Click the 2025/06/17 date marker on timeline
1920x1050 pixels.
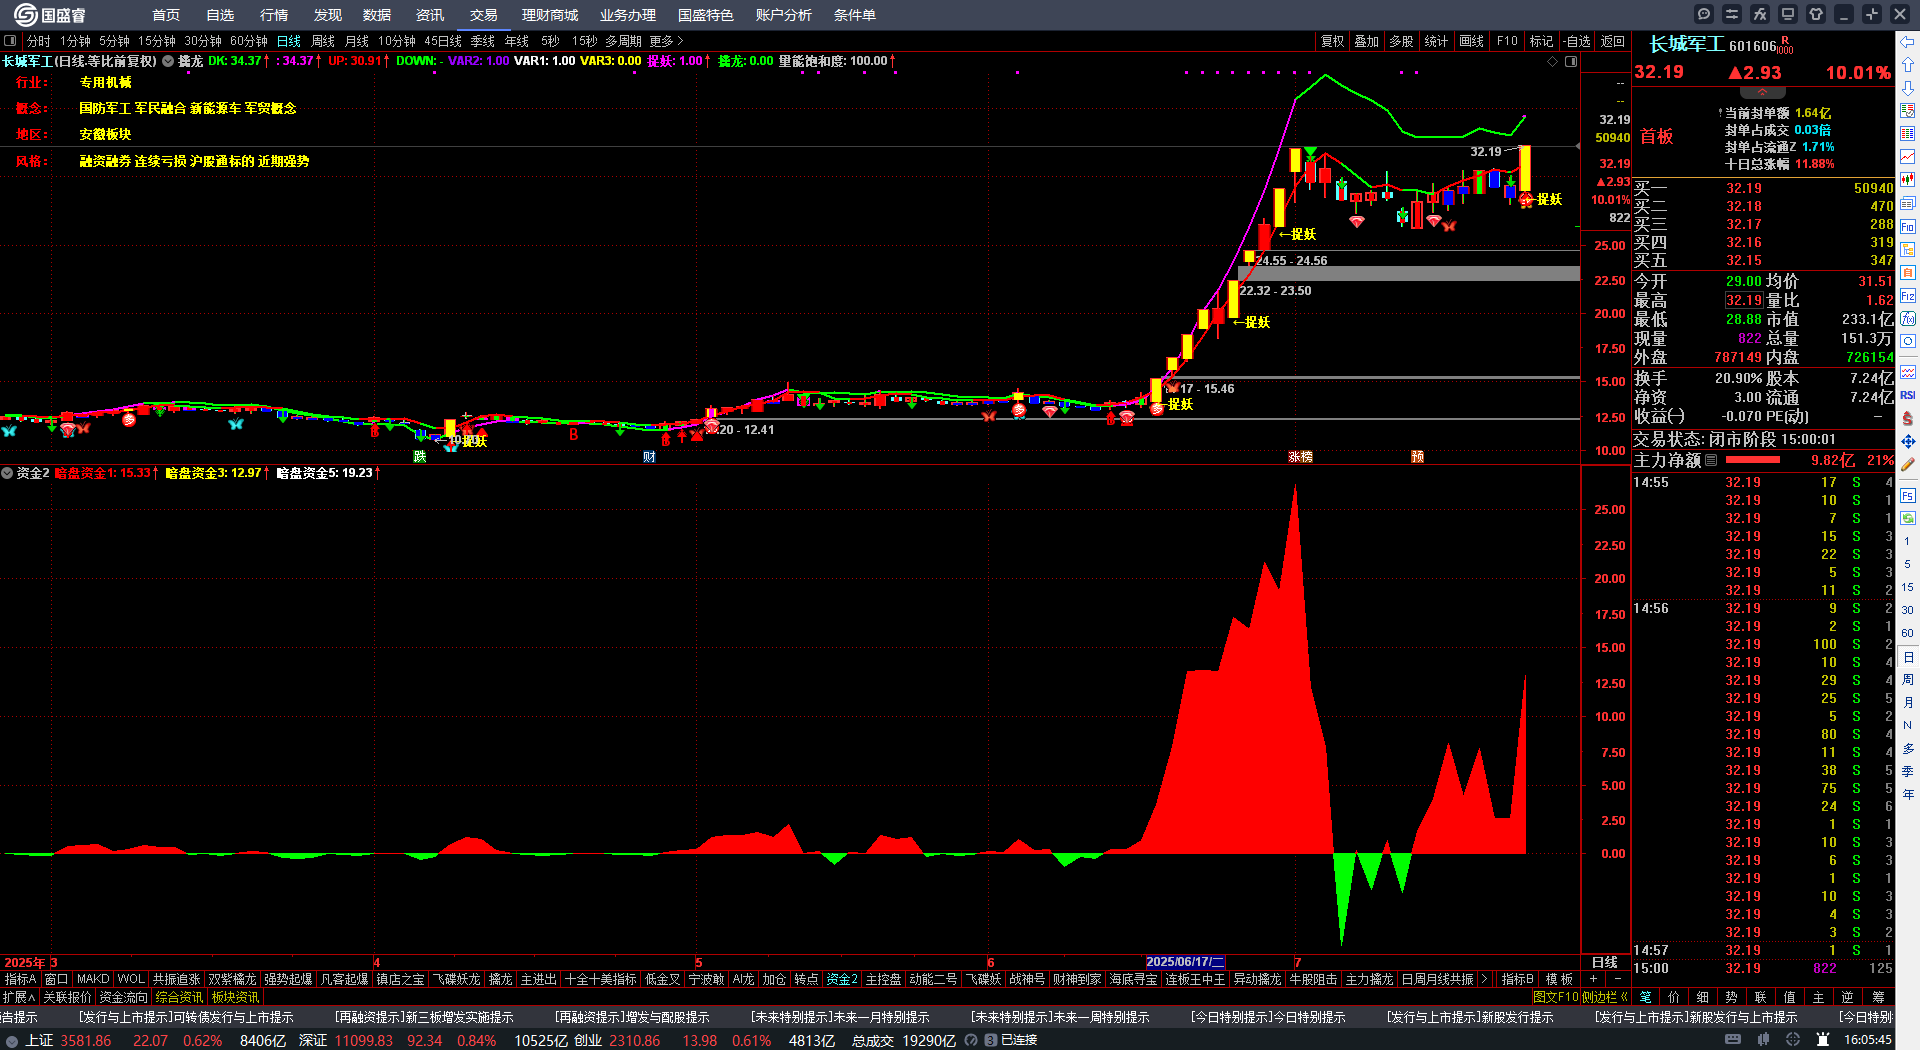click(x=1185, y=962)
